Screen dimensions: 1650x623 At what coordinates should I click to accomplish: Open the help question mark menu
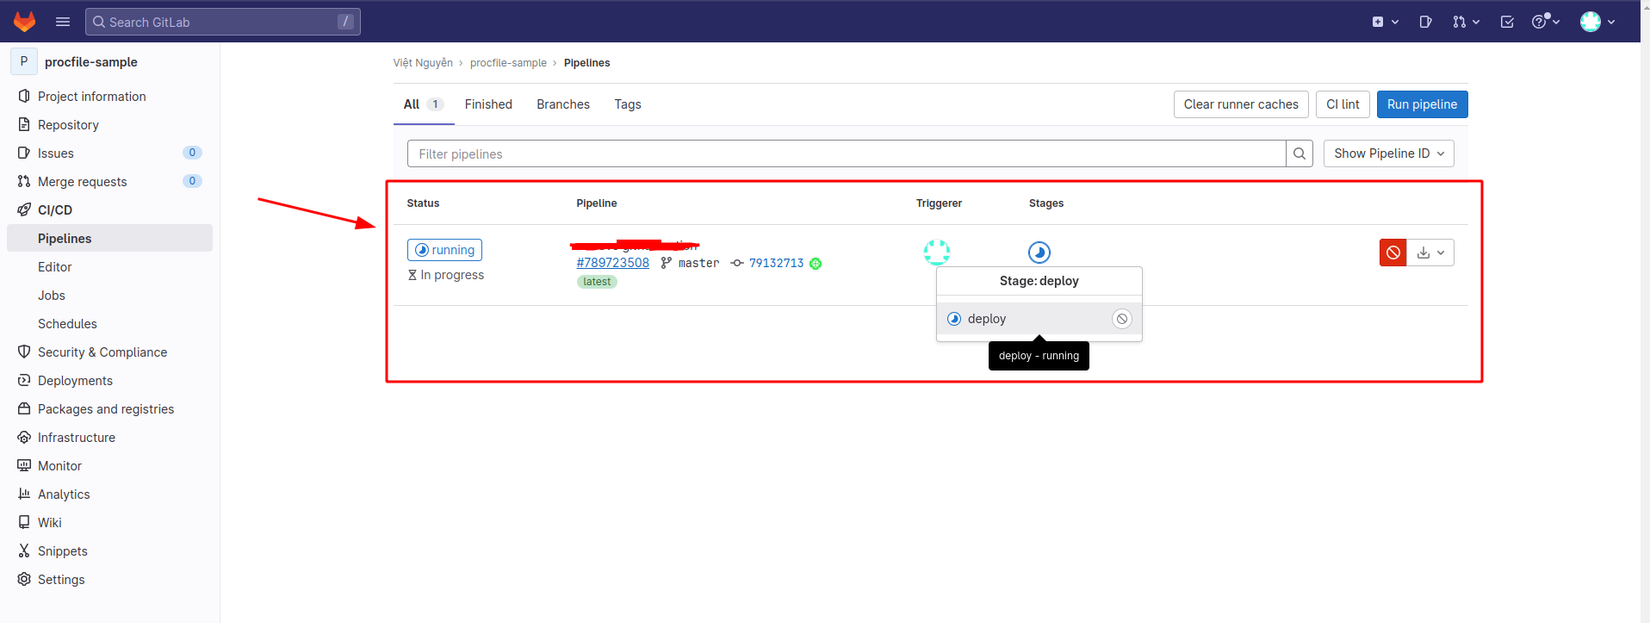point(1546,21)
